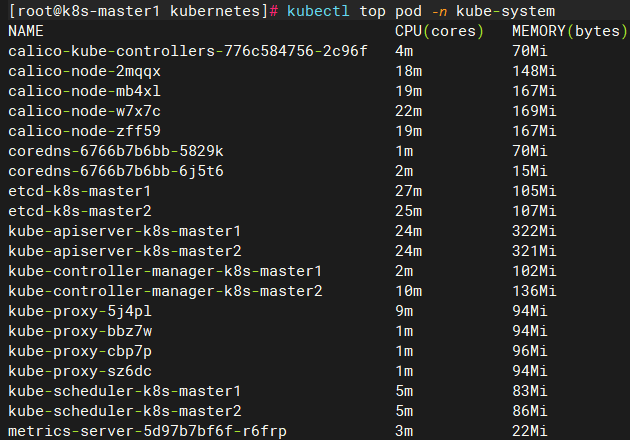
Task: Click the 136Mi memory value
Action: tap(534, 291)
